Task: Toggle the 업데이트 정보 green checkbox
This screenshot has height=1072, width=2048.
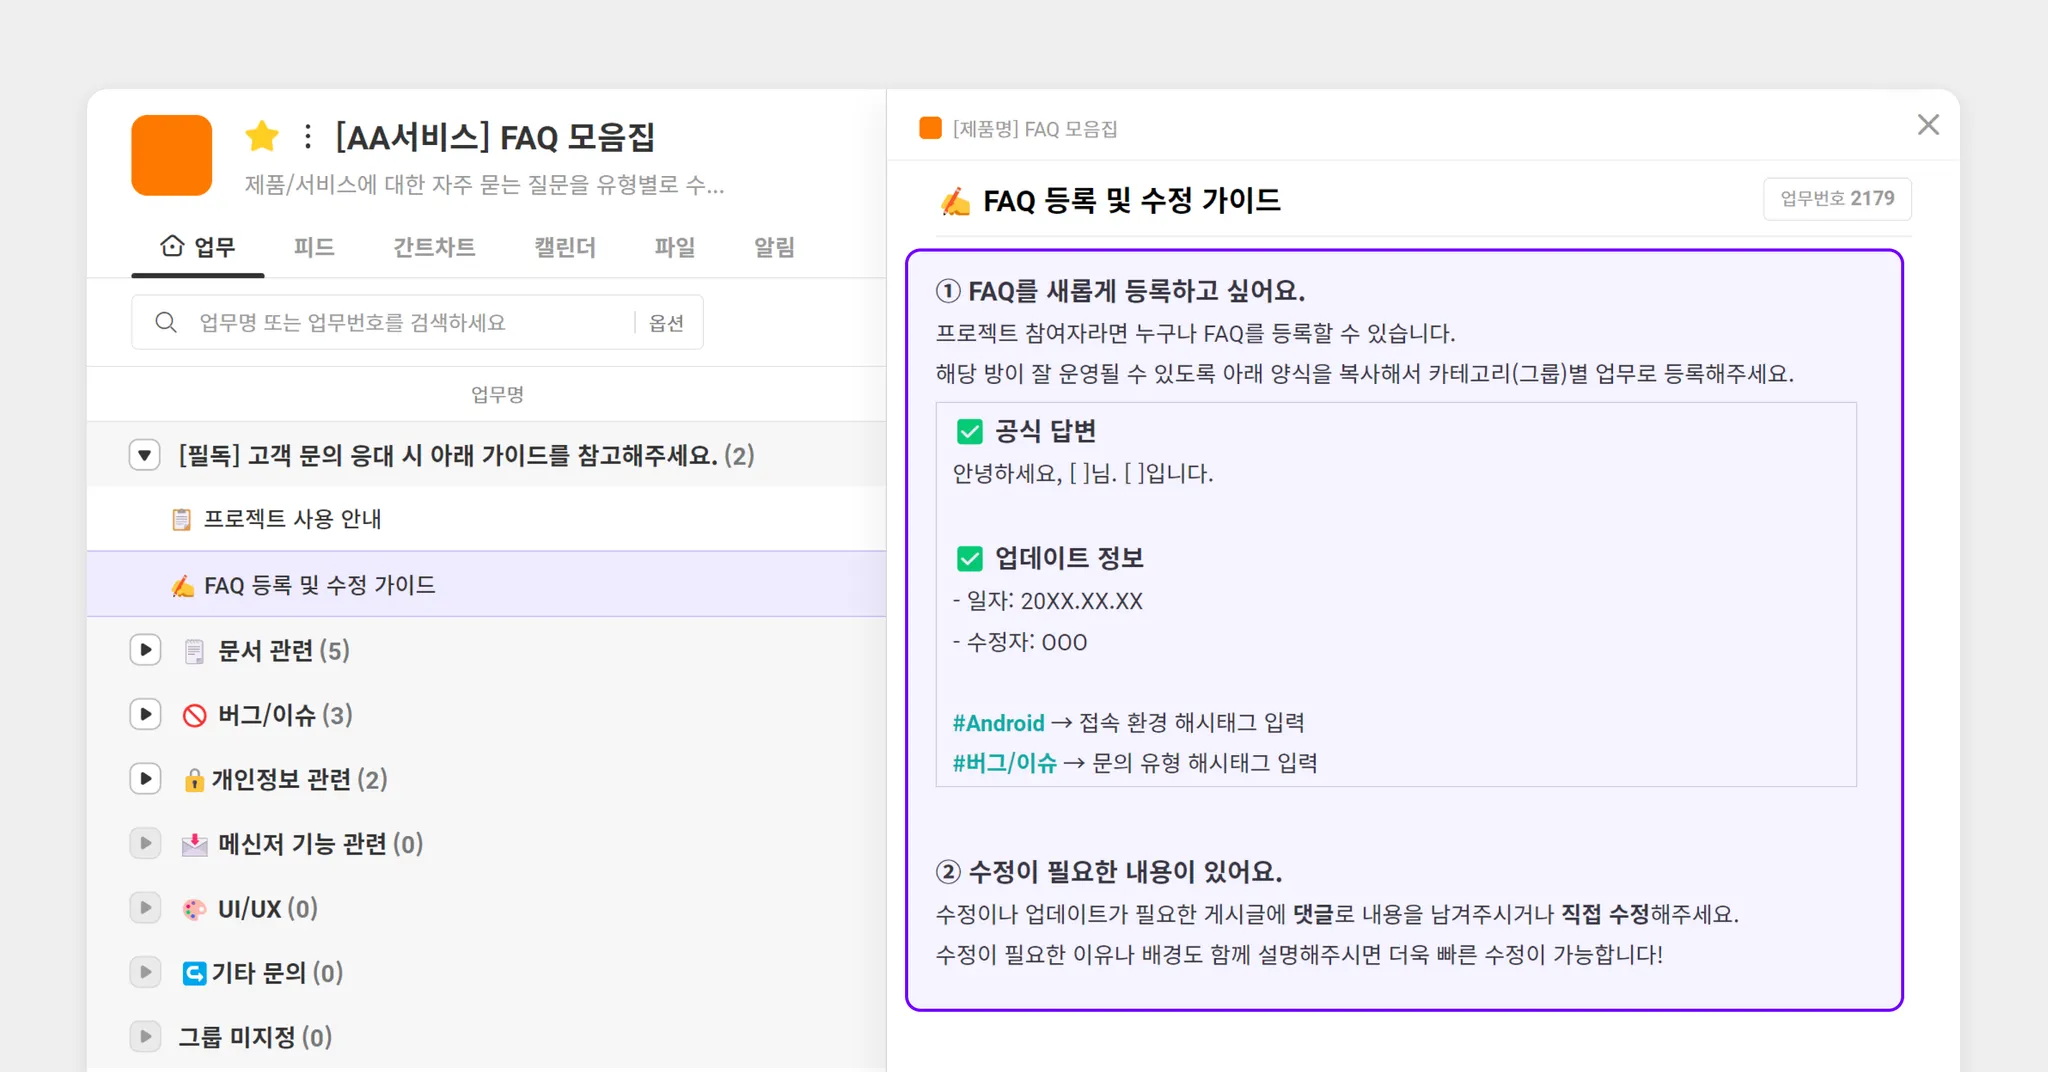Action: (x=969, y=559)
